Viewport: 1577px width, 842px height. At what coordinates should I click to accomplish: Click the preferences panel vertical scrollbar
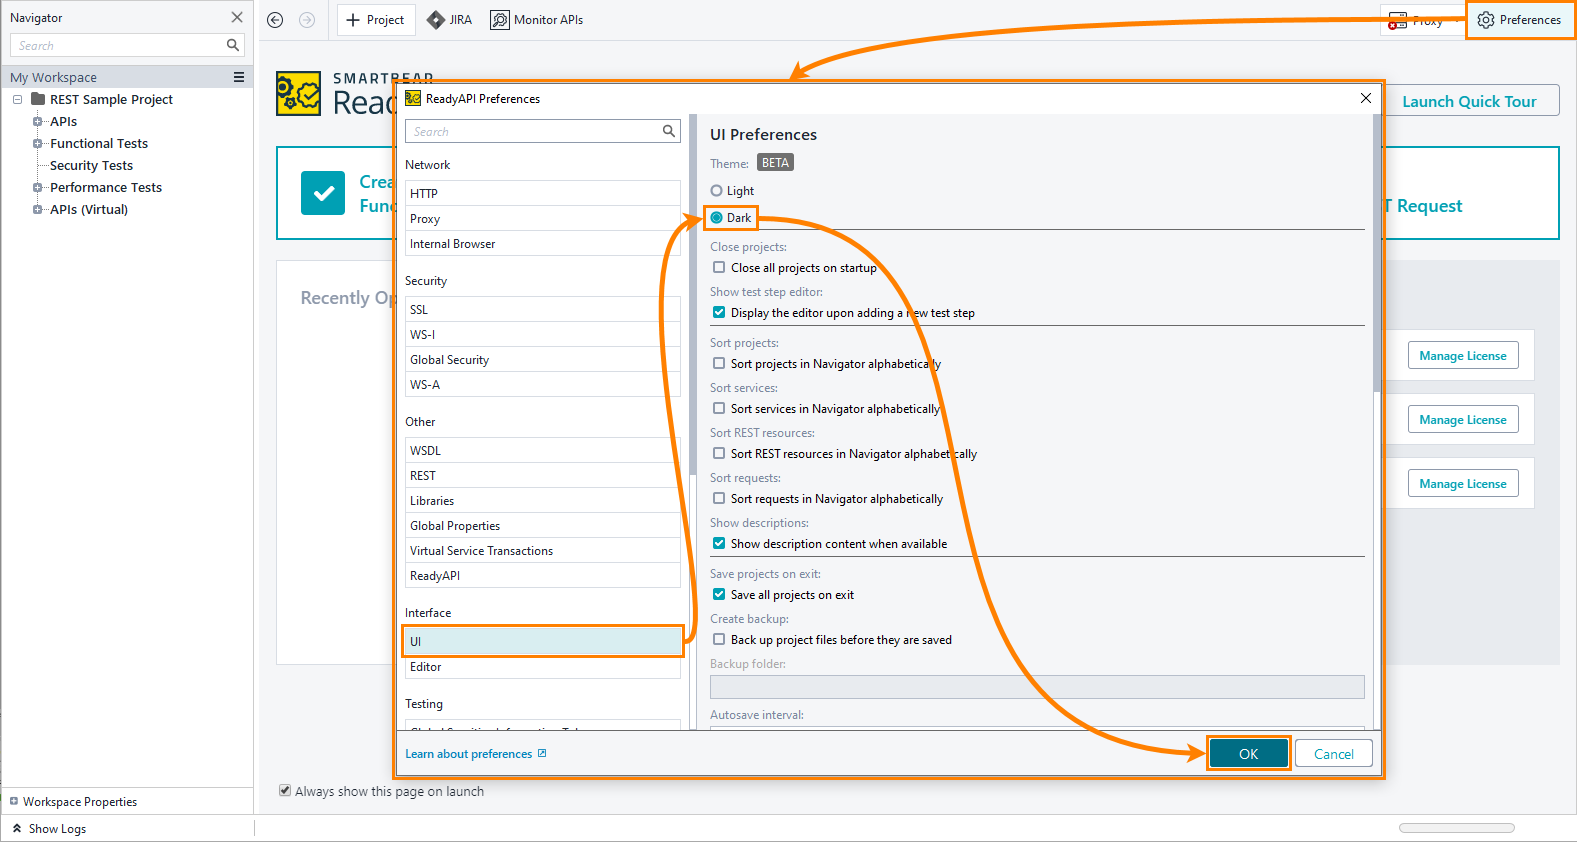(1377, 250)
